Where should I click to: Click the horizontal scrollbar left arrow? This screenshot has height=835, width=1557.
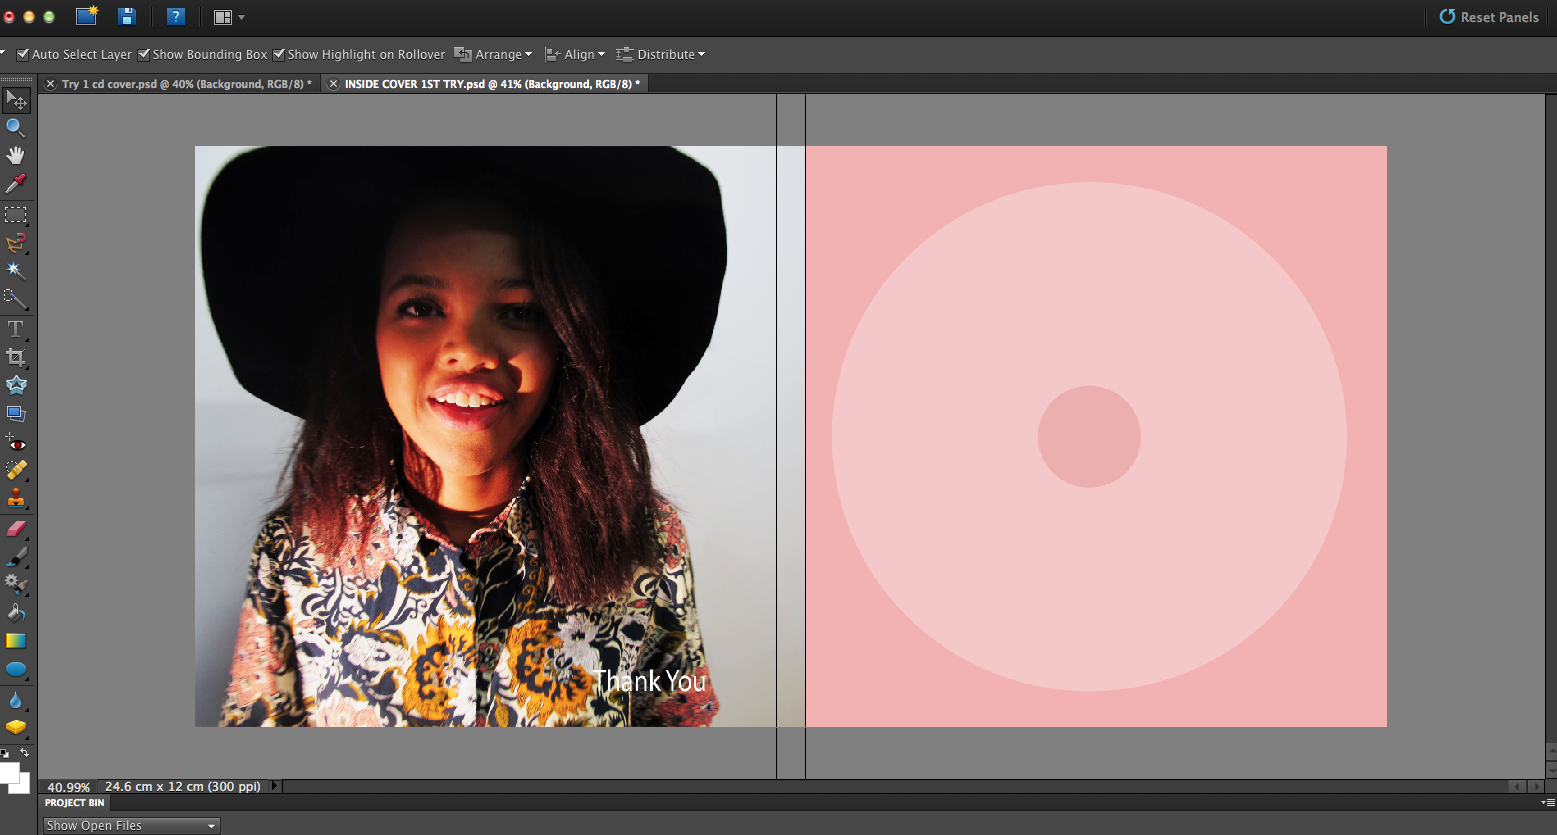[x=1517, y=787]
